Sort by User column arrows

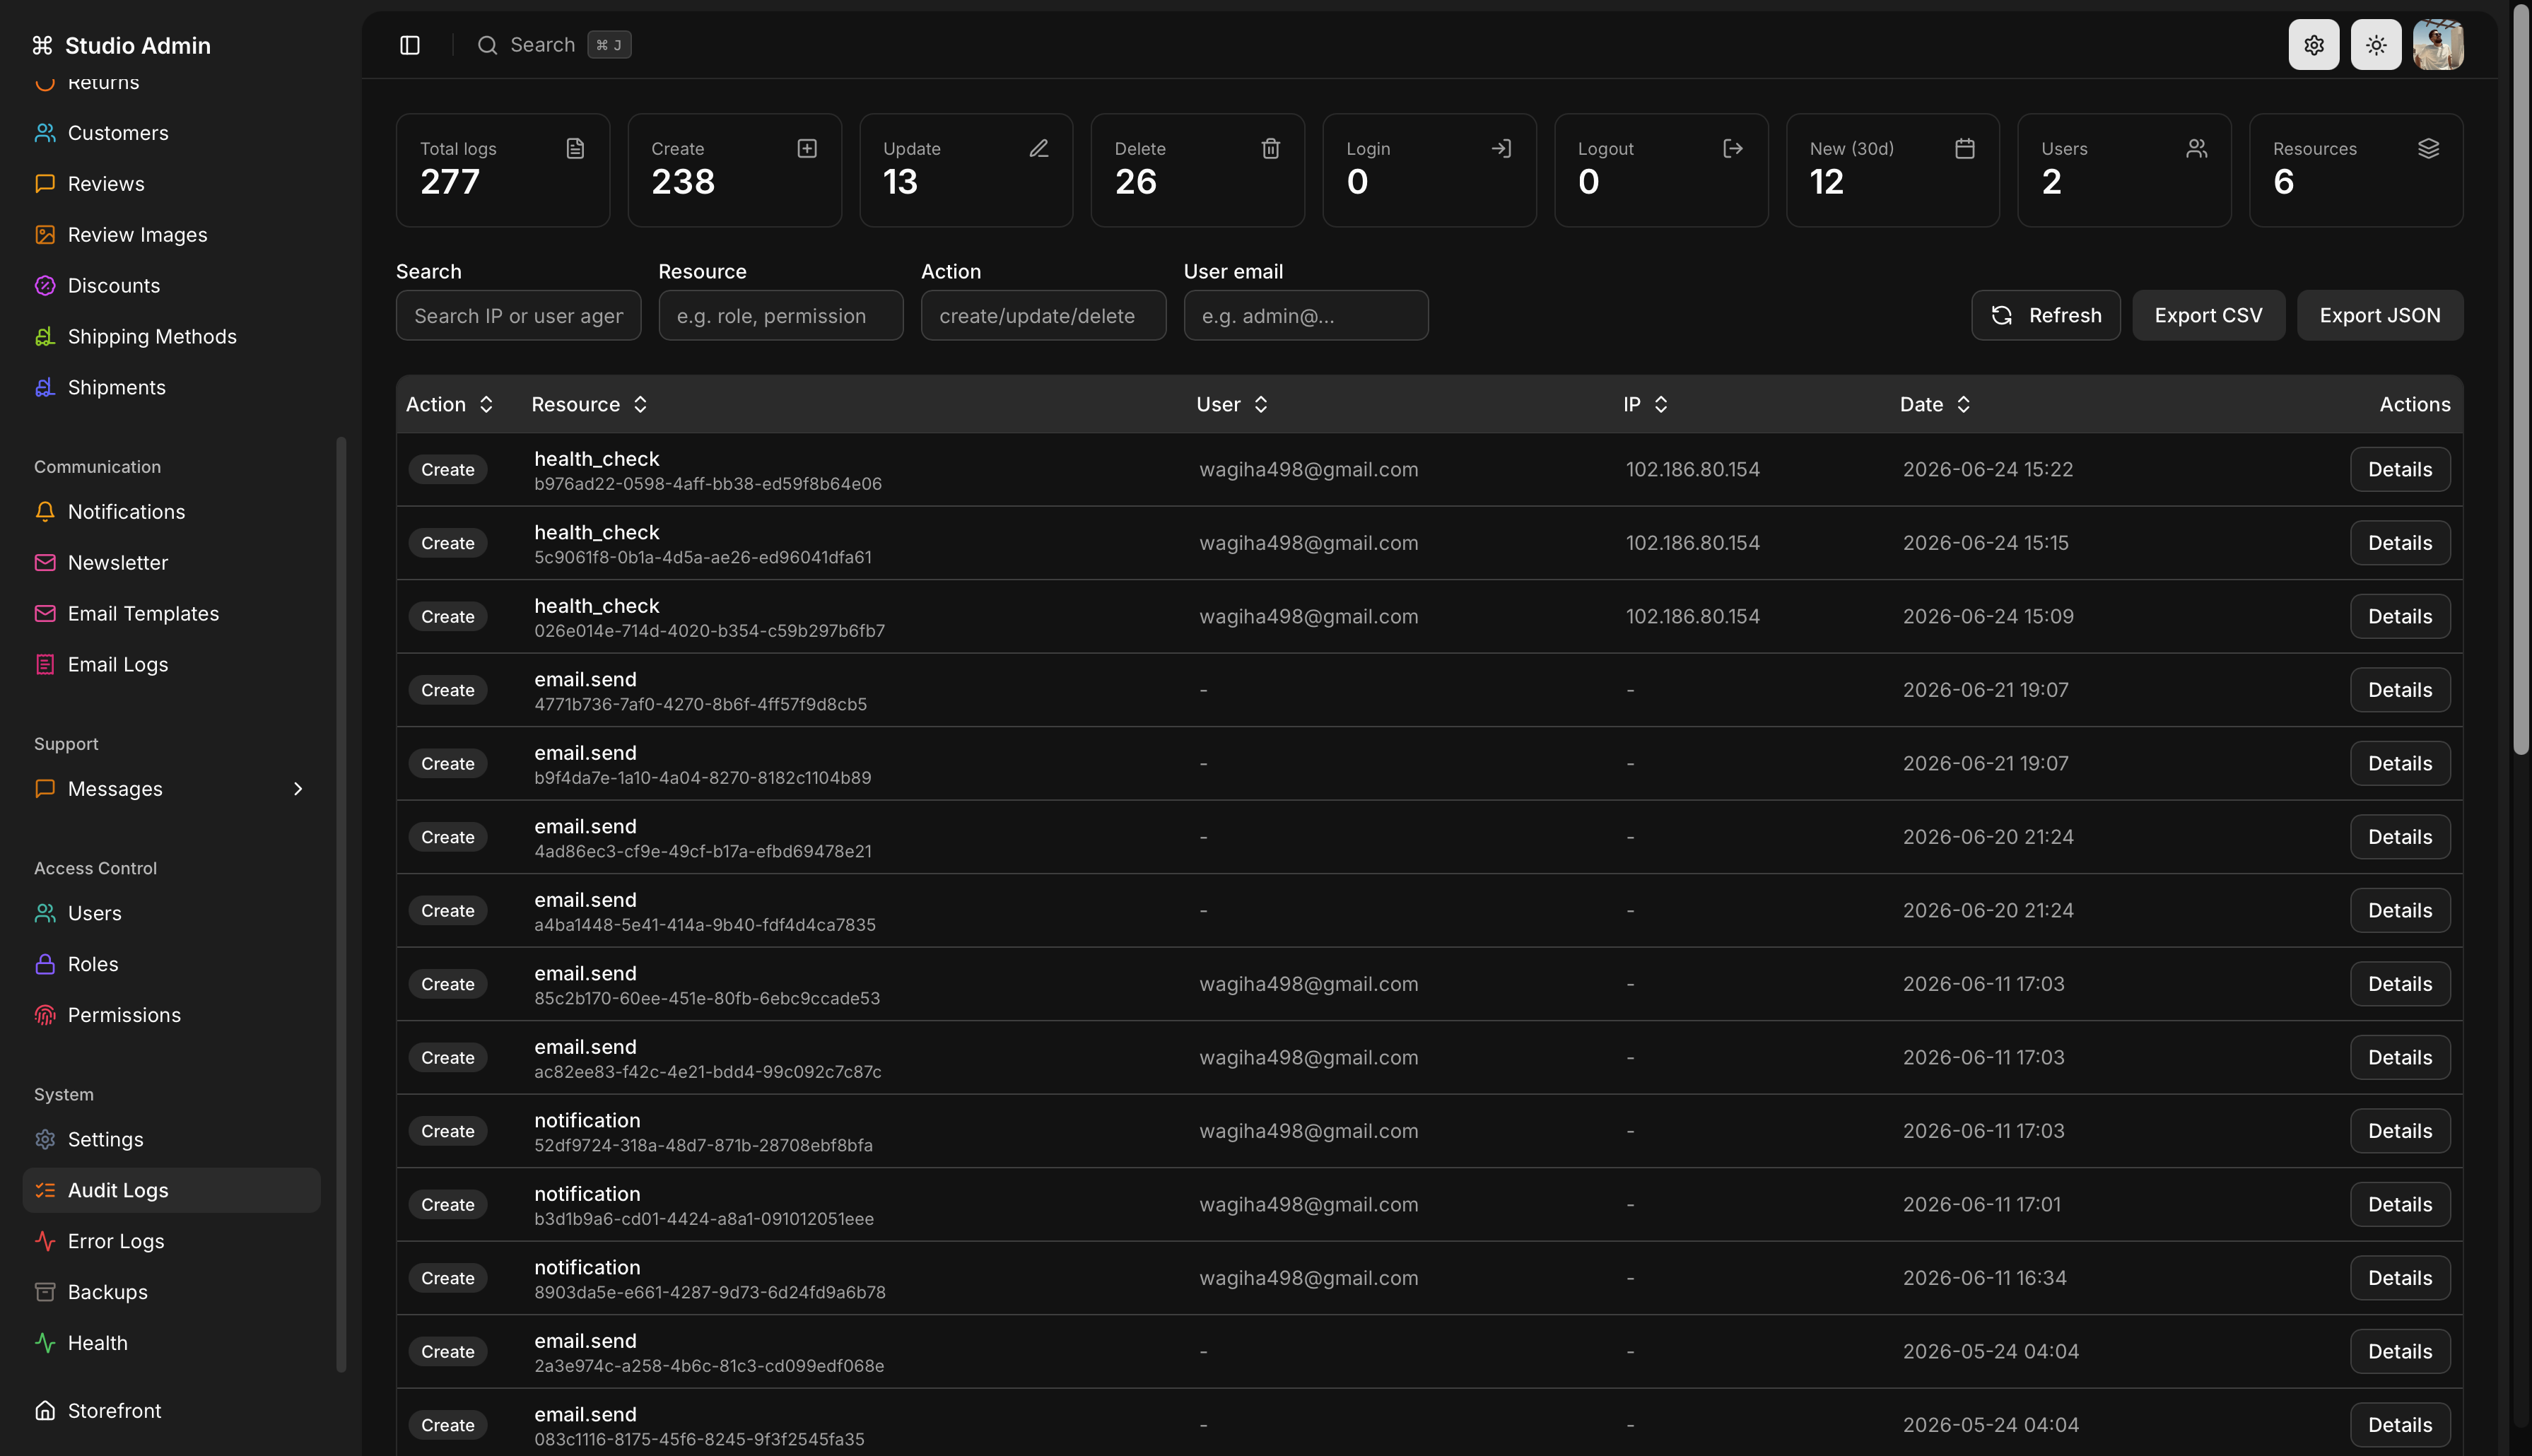(x=1261, y=404)
